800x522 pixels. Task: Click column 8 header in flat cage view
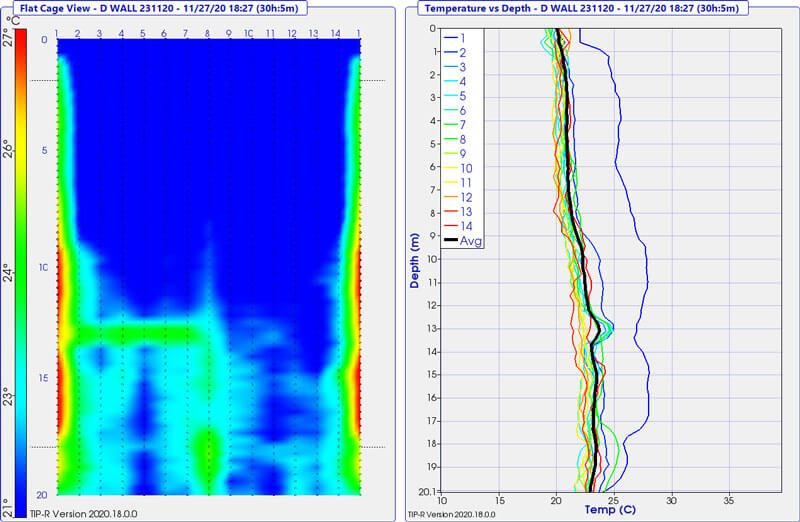[207, 33]
